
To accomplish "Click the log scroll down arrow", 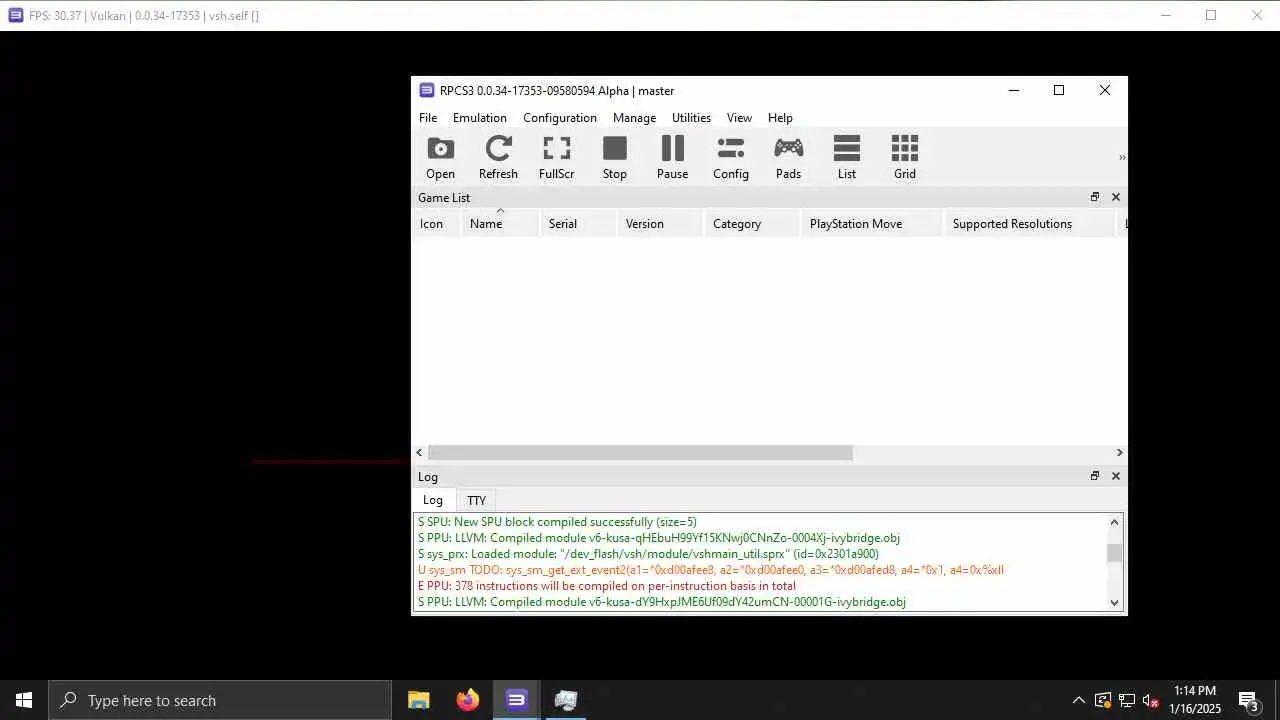I will click(x=1114, y=602).
